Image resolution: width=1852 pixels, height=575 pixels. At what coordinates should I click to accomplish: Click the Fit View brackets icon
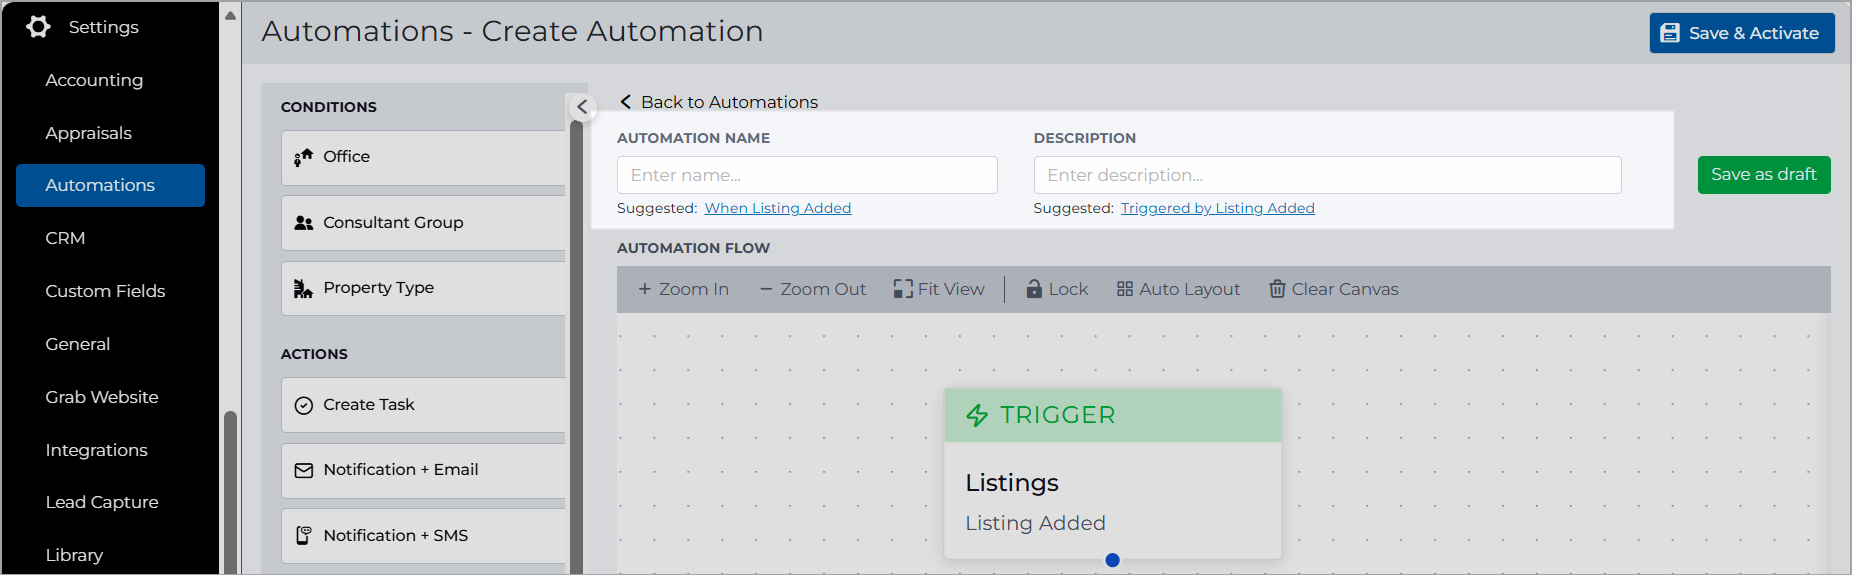(x=903, y=289)
